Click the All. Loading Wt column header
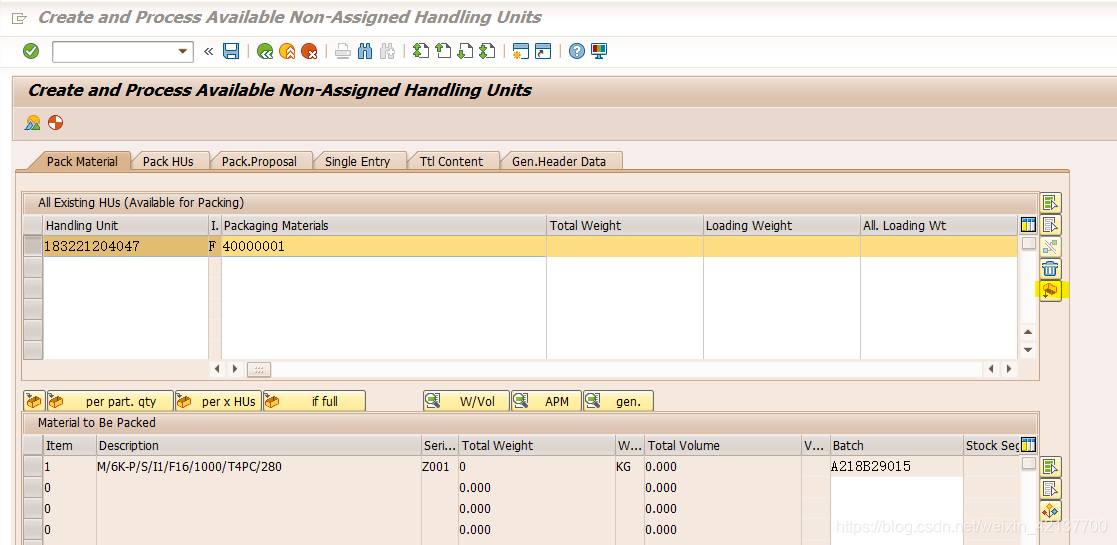1117x545 pixels. tap(939, 225)
